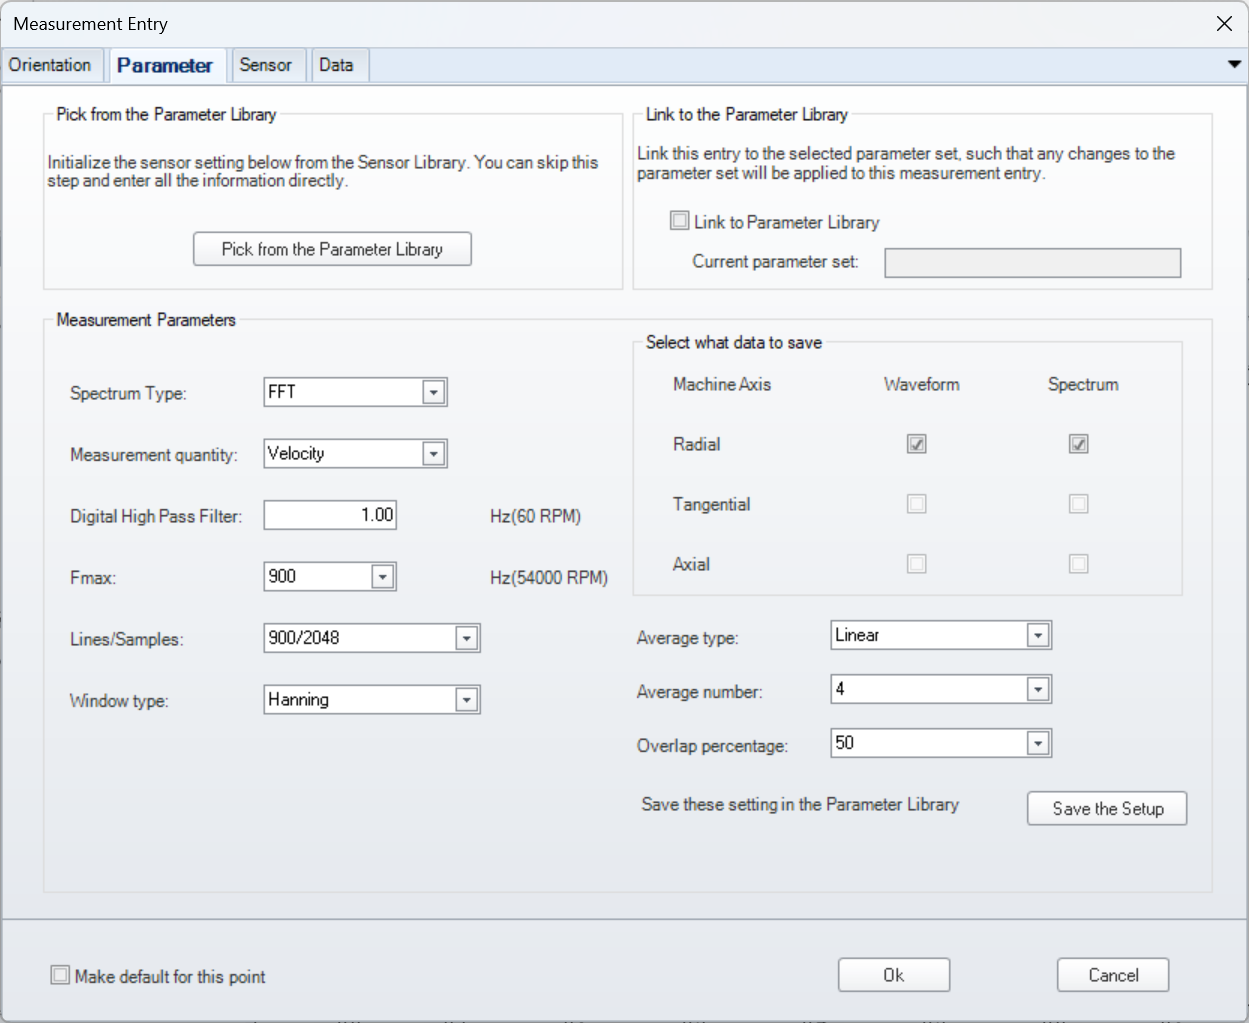The height and width of the screenshot is (1023, 1249).
Task: Expand the Average number dropdown
Action: coord(1038,690)
